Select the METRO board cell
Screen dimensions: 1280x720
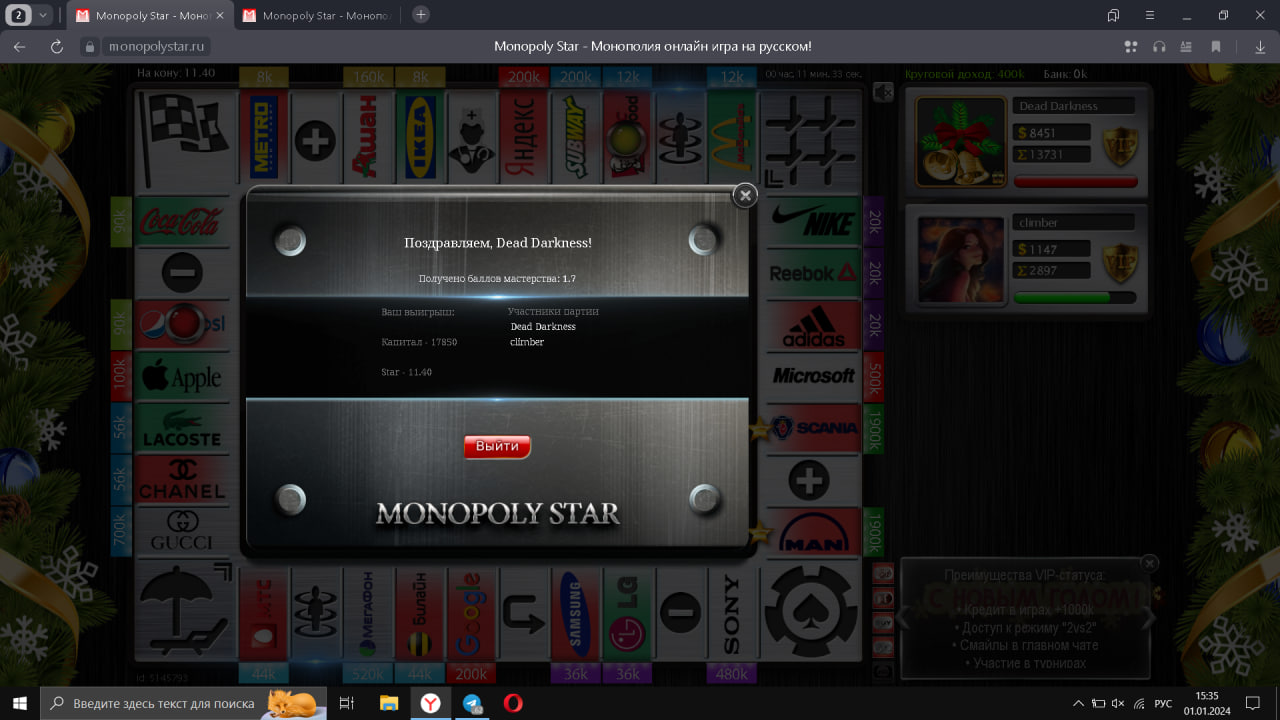tap(264, 138)
